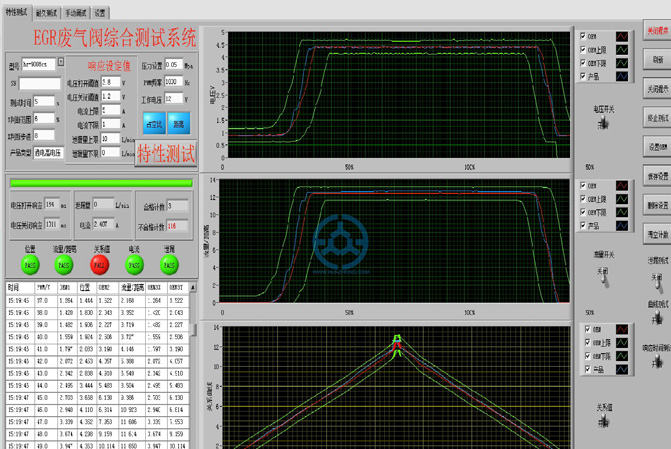Click the PWM value 45.0 table cell
Image resolution: width=671 pixels, height=449 pixels.
click(45, 398)
